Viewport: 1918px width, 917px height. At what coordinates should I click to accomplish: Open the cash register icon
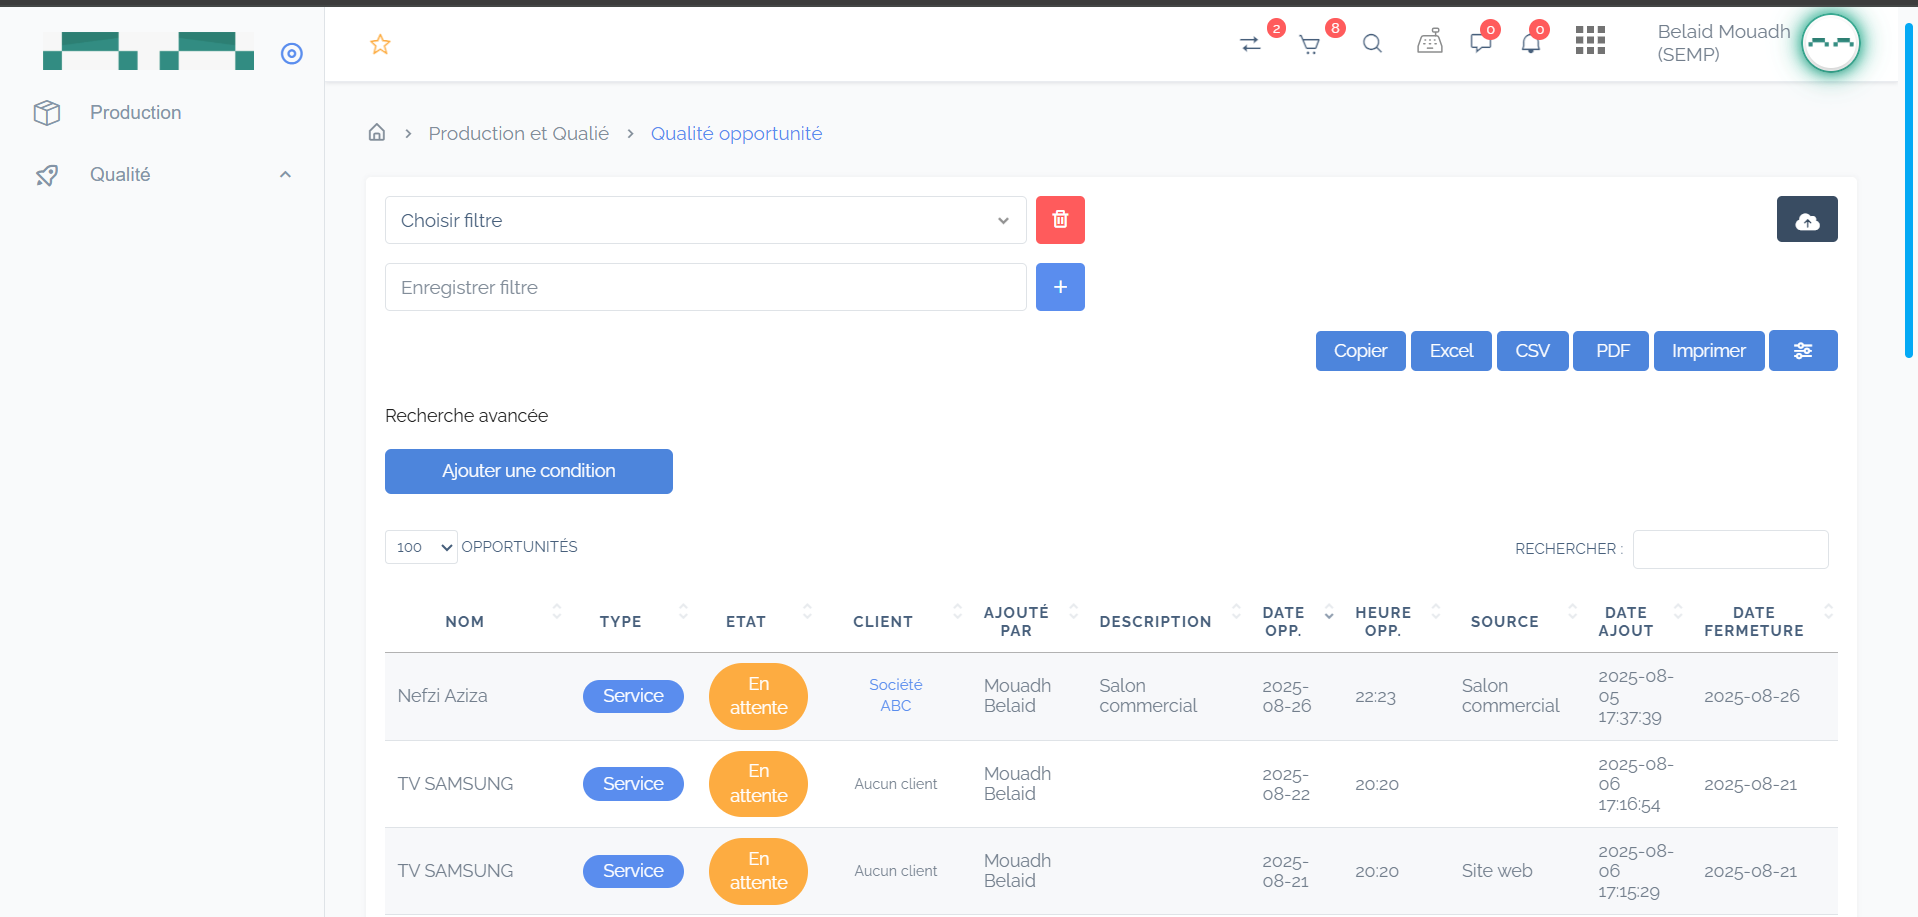pos(1430,42)
